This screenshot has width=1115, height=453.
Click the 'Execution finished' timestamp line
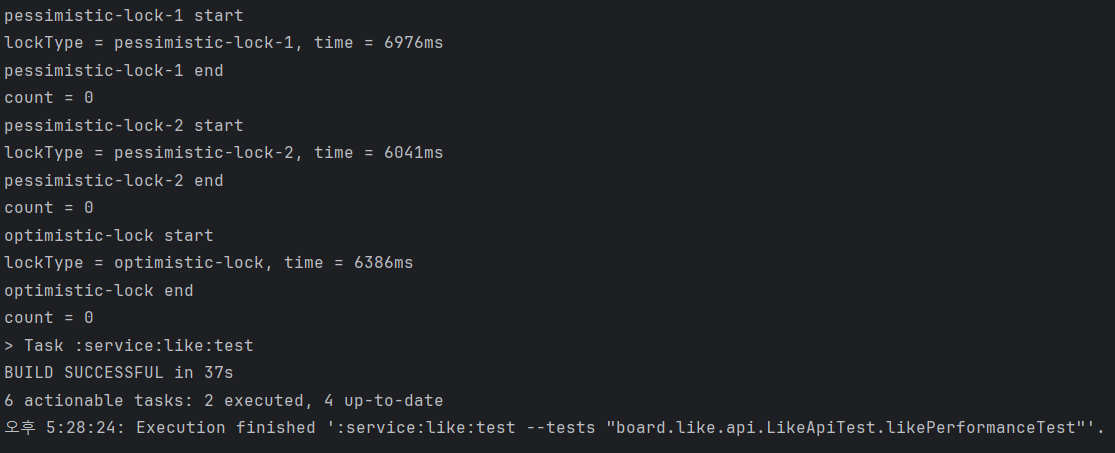click(x=555, y=428)
